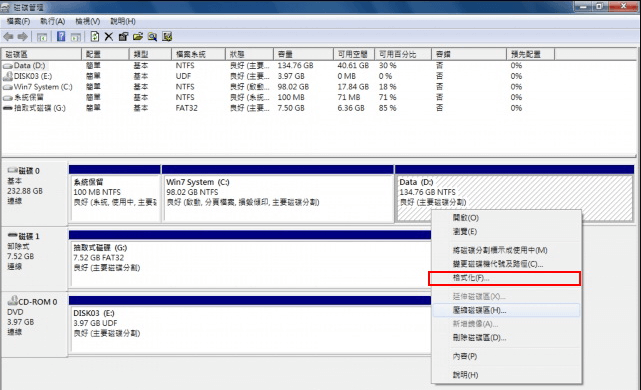Sort by the 類型 column header

pyautogui.click(x=150, y=54)
